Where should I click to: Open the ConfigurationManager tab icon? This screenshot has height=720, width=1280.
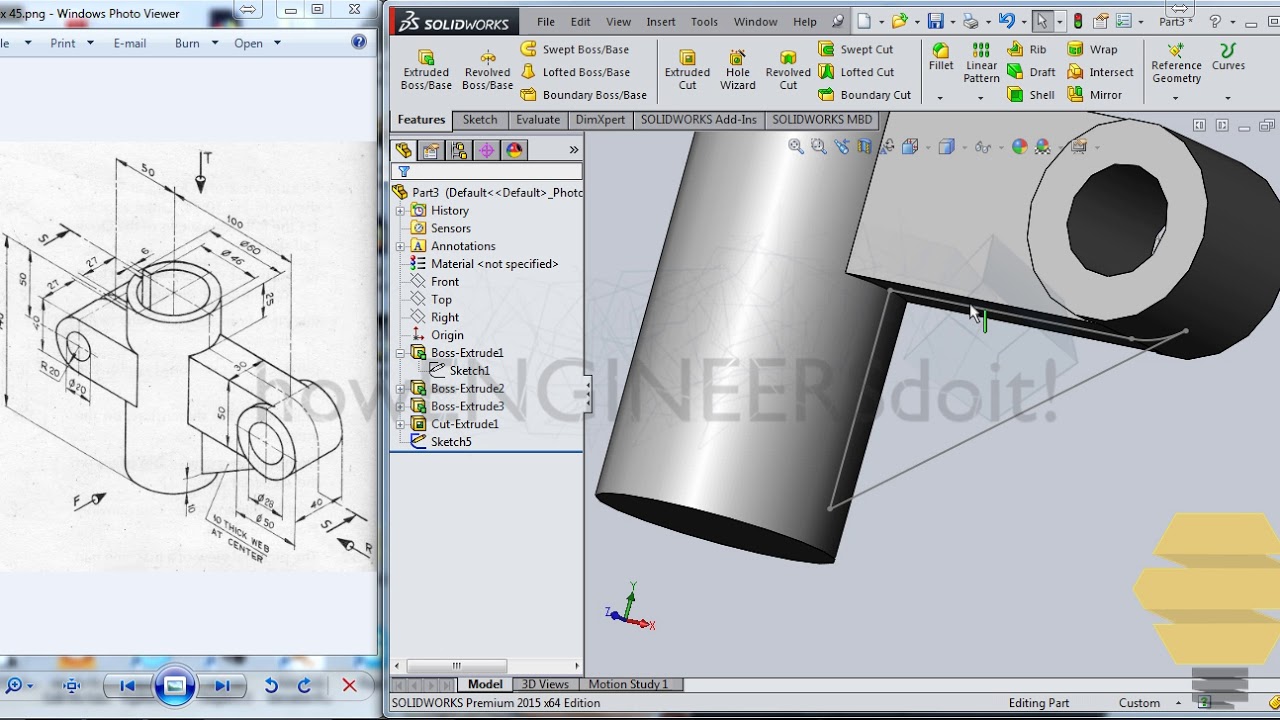coord(459,150)
